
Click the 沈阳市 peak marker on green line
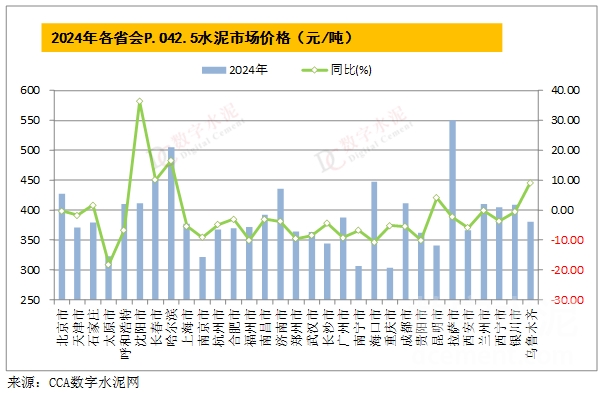coord(140,101)
